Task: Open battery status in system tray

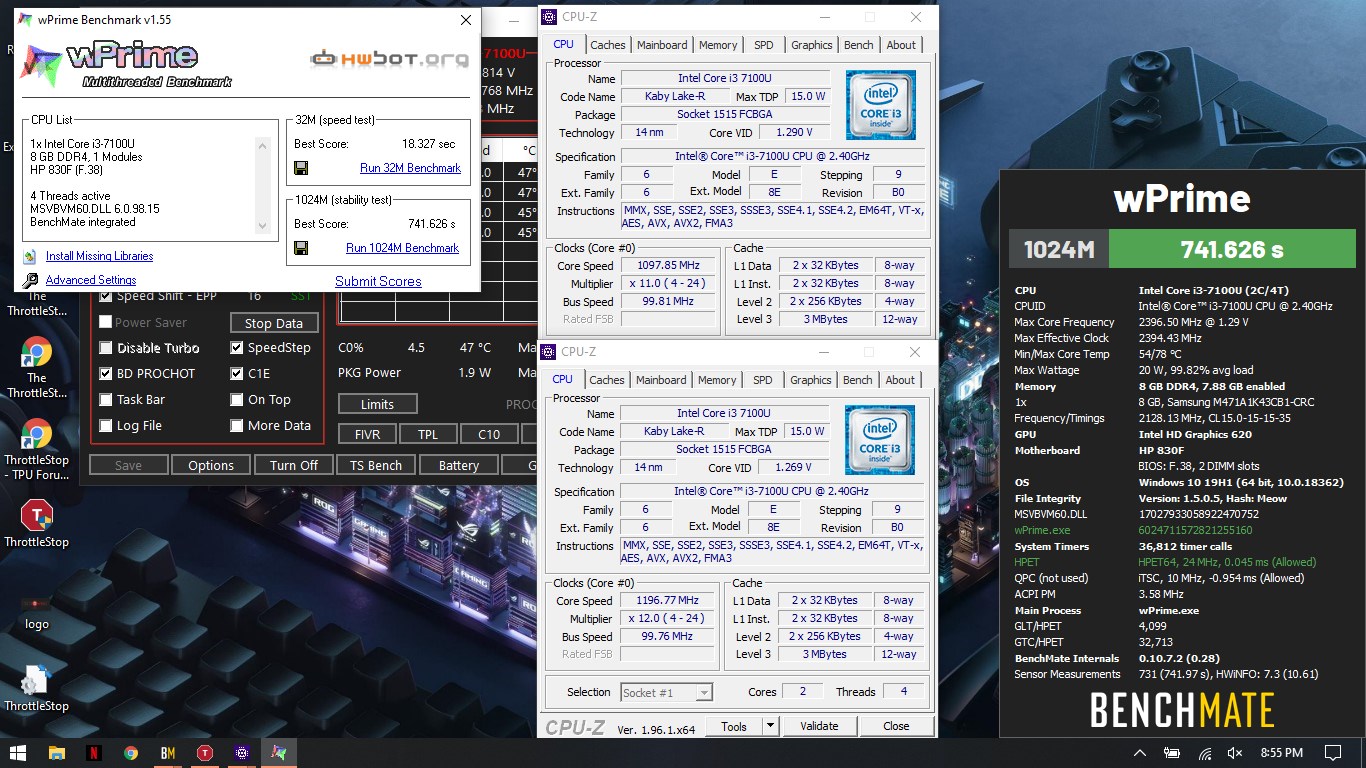Action: 1172,753
